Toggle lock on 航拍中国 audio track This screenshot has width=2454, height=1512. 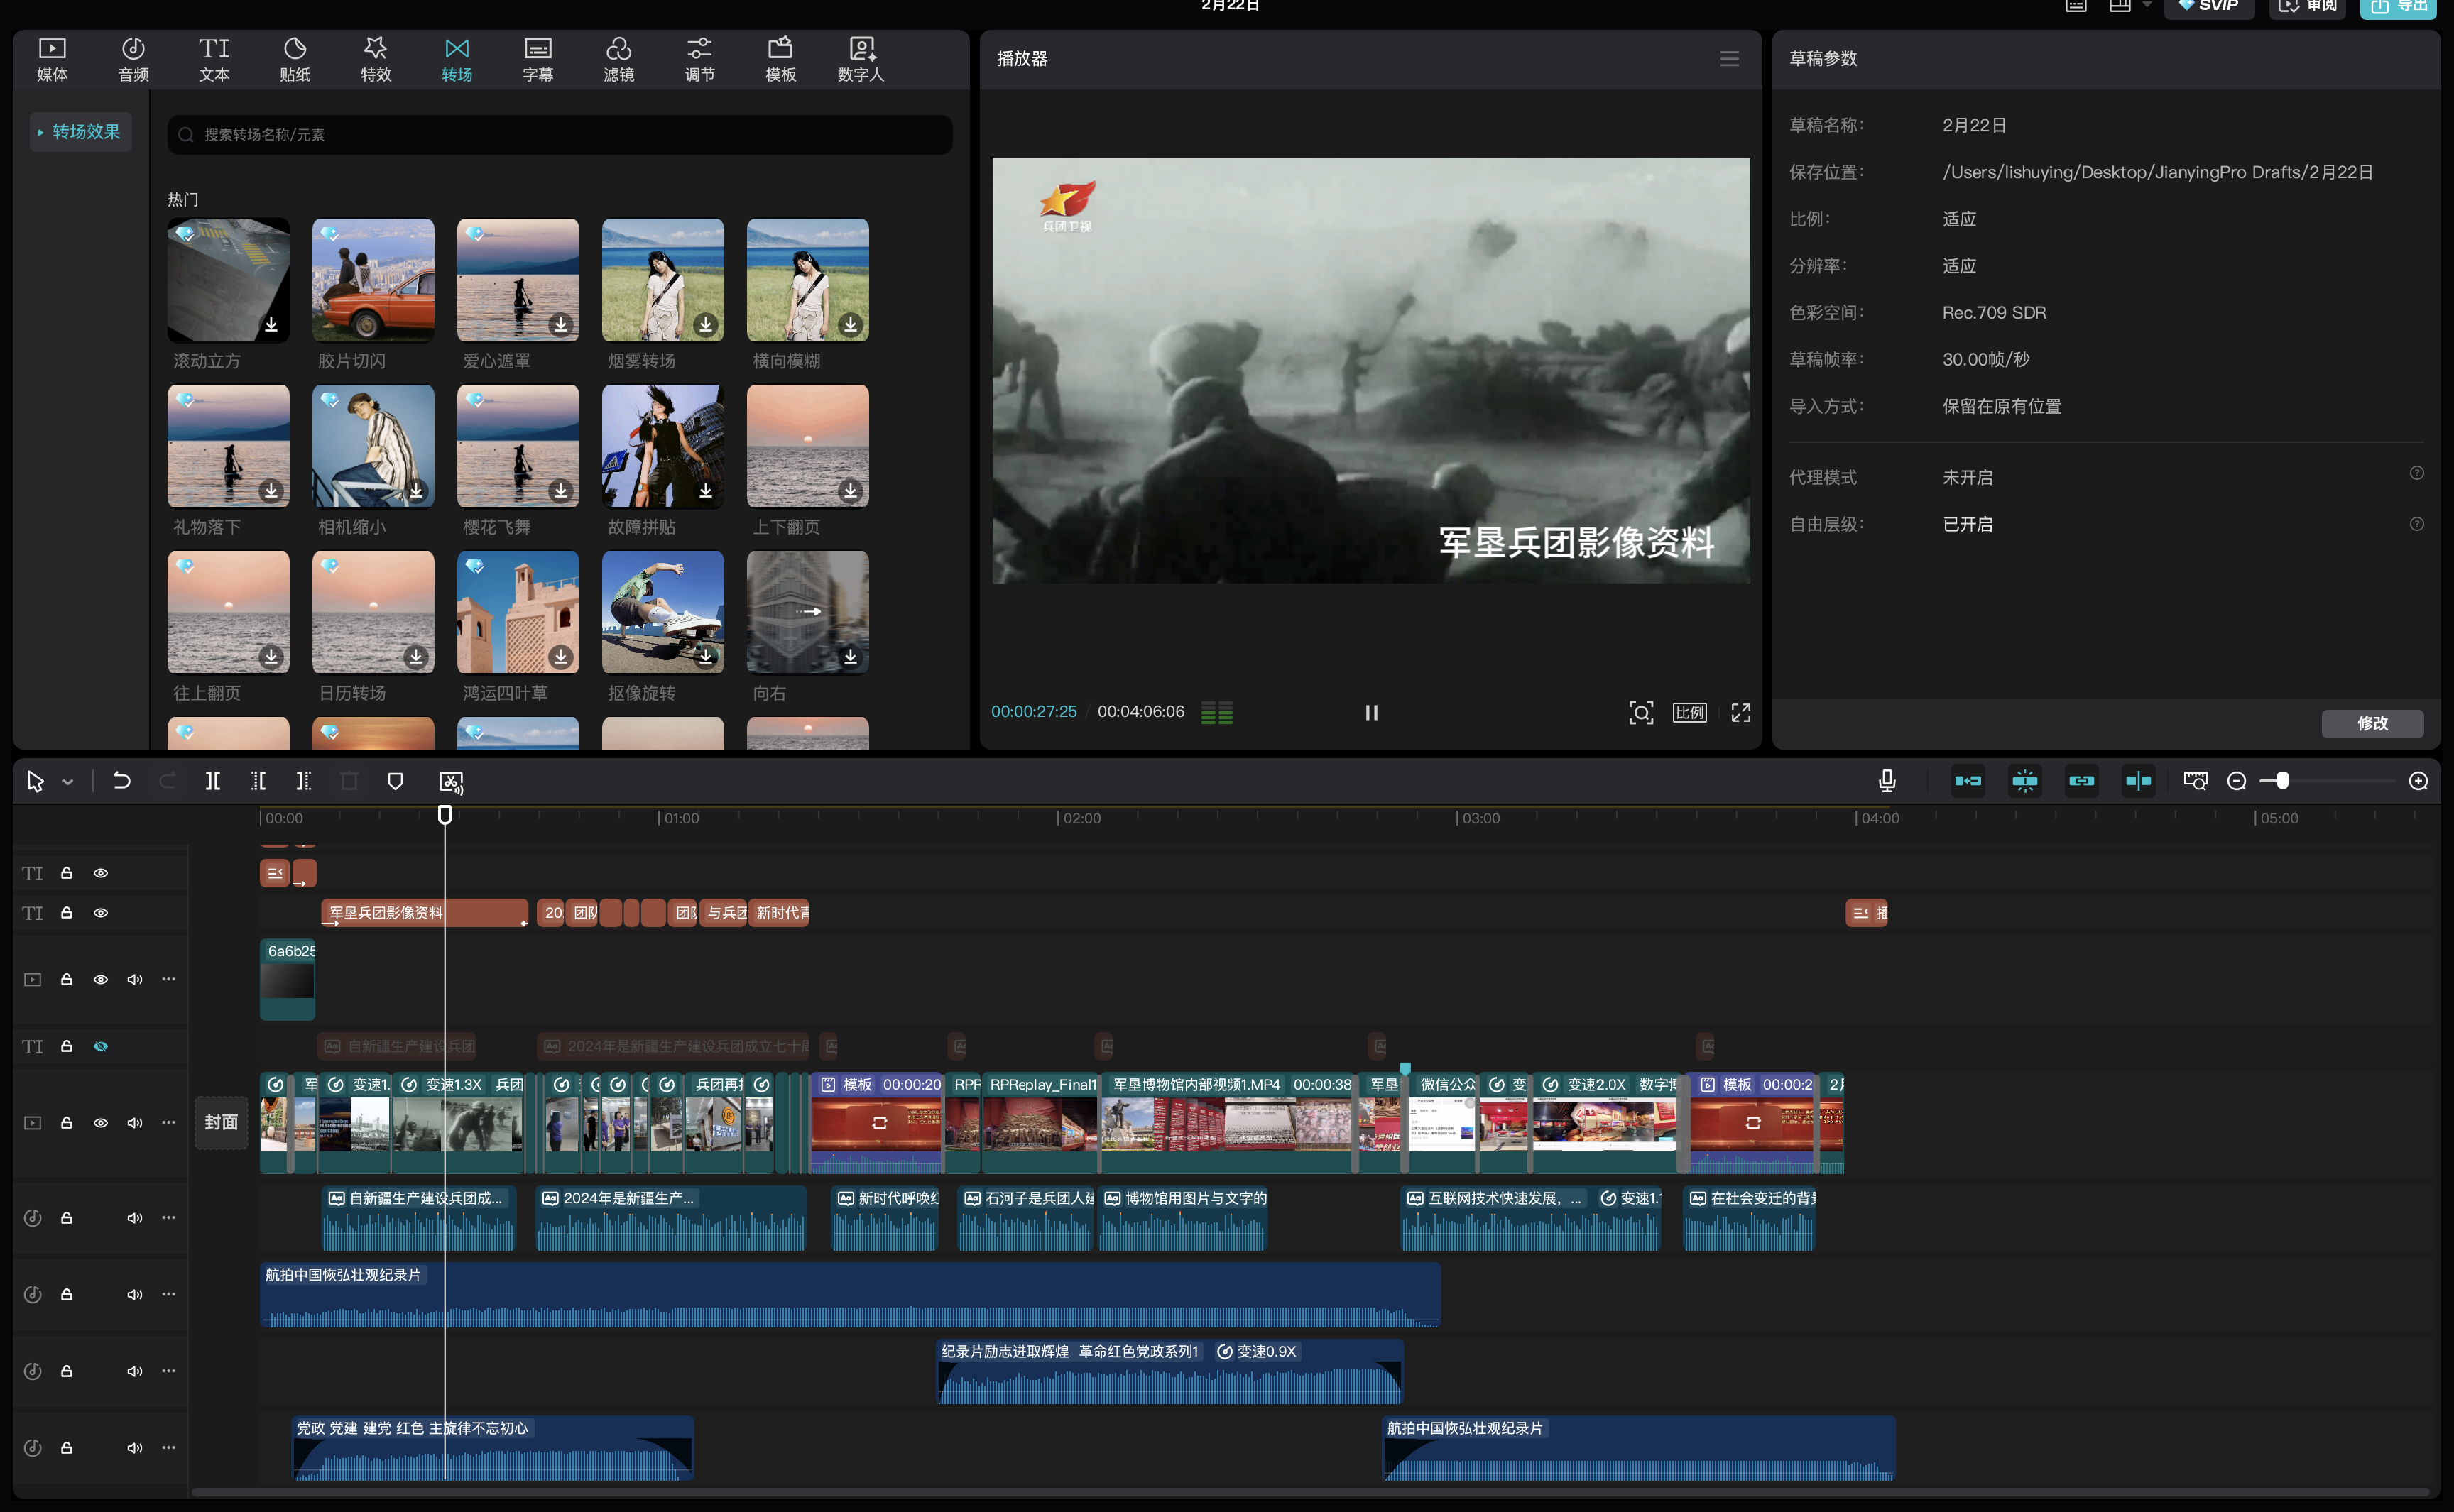coord(67,1294)
